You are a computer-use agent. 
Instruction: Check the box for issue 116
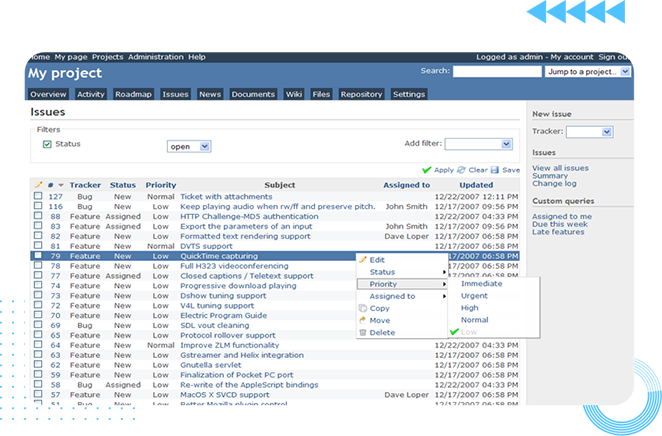pos(38,206)
